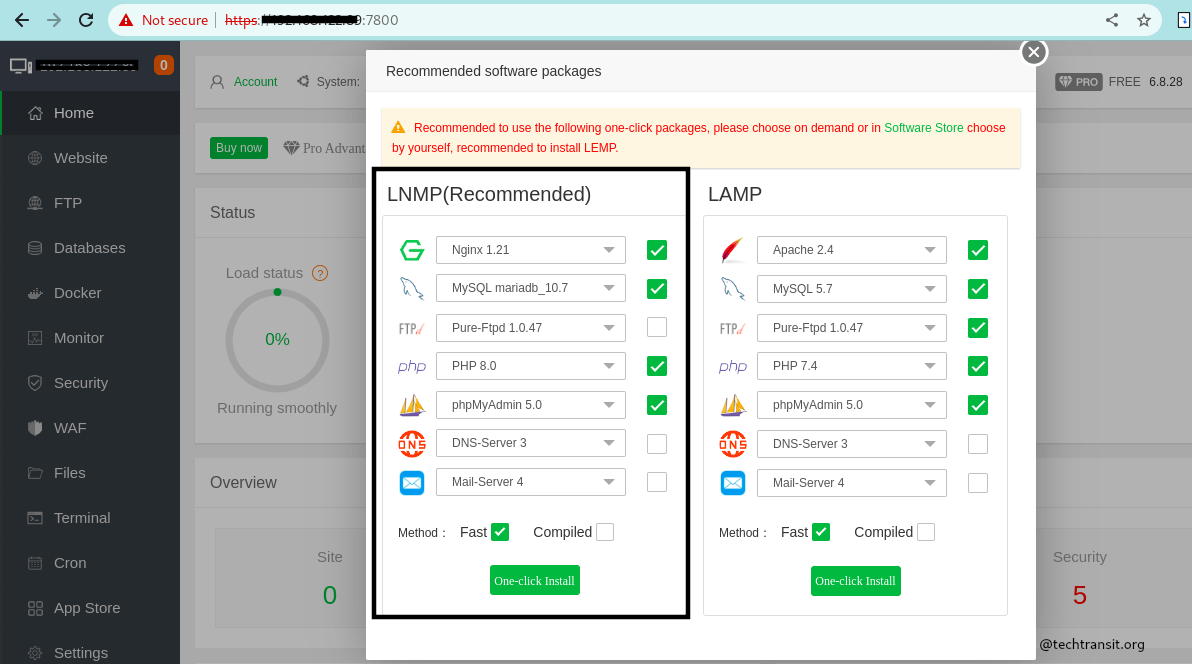Open the Nginx 1.21 version dropdown
The image size is (1192, 664).
point(531,250)
